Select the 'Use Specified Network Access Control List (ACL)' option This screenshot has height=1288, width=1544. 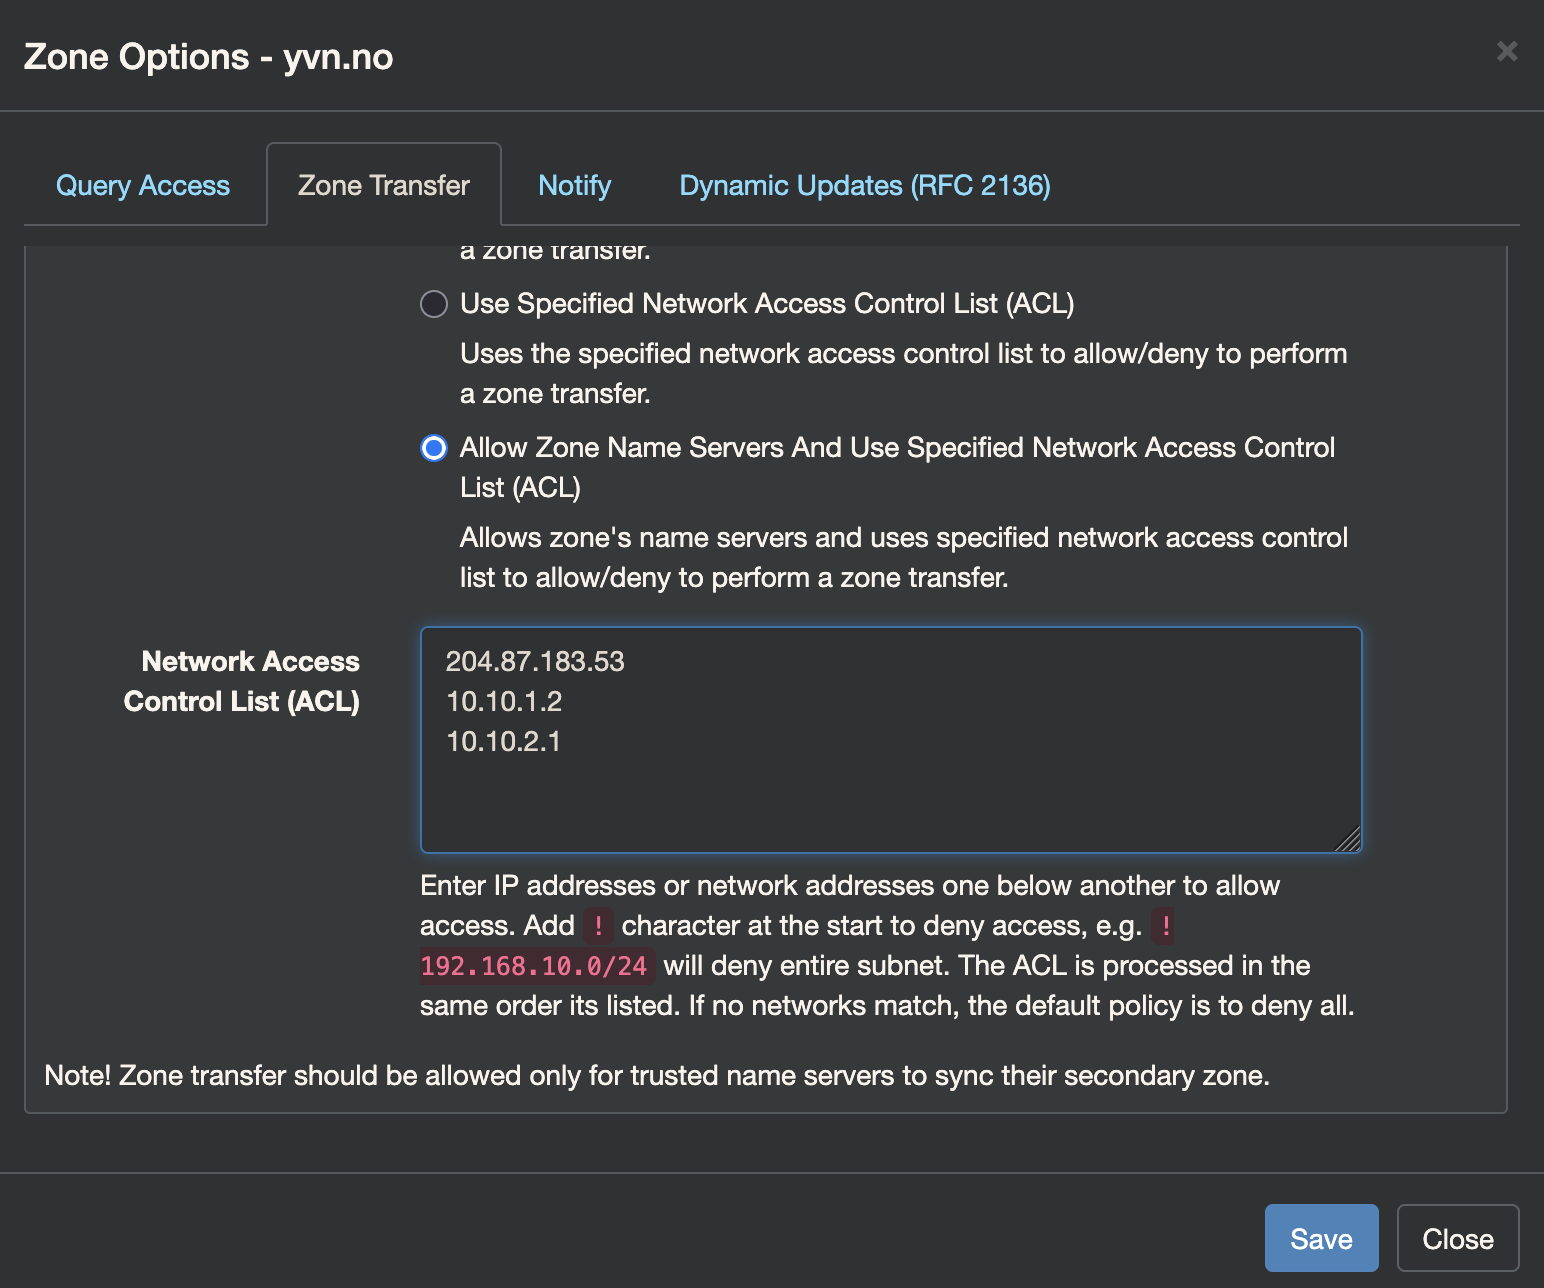[433, 304]
